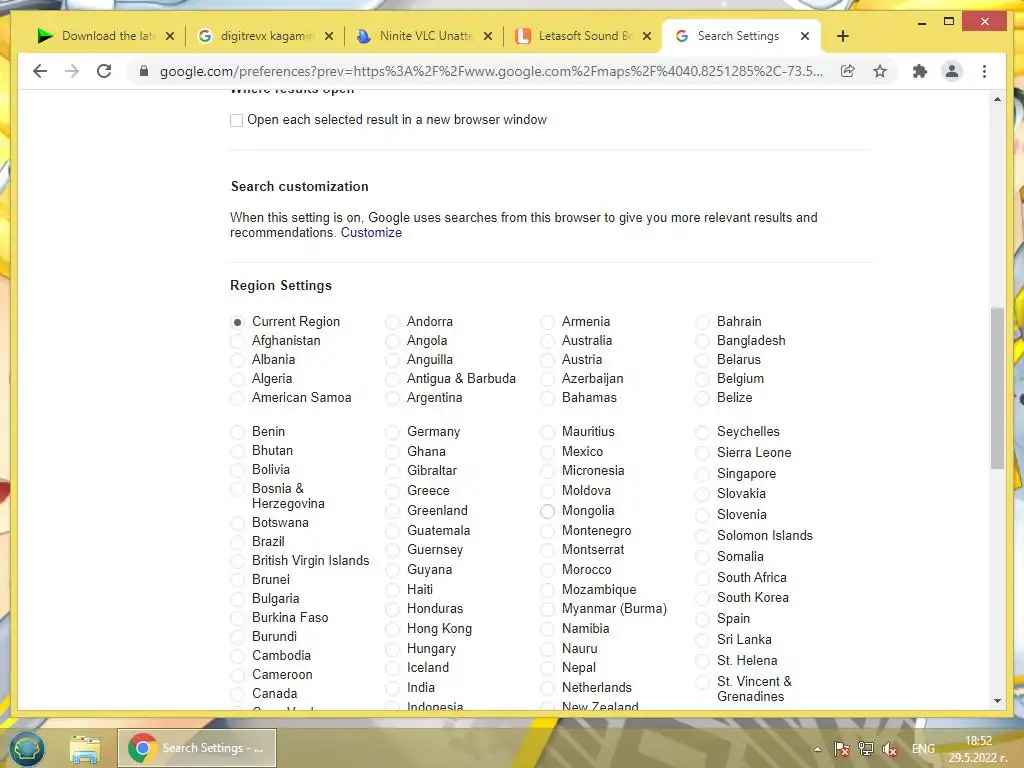Choose Greece as region
1024x768 pixels.
tap(392, 491)
